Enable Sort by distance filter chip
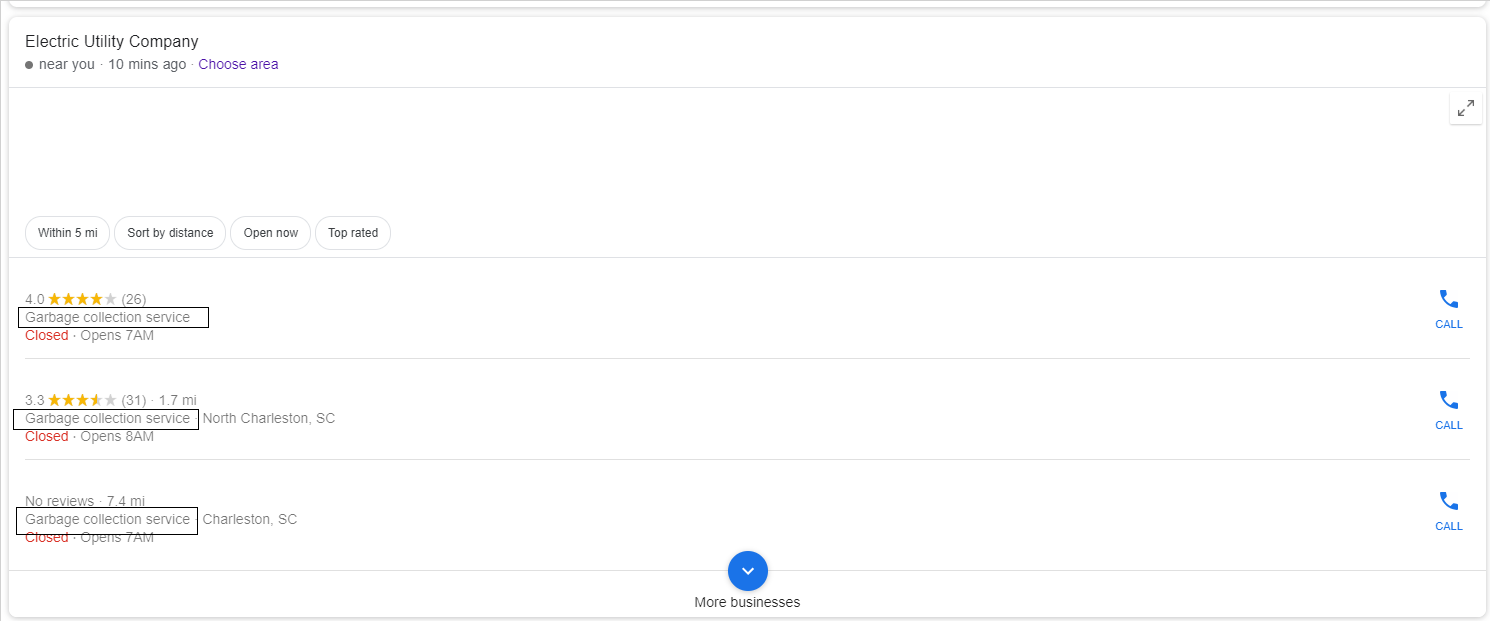The height and width of the screenshot is (621, 1490). coord(170,233)
